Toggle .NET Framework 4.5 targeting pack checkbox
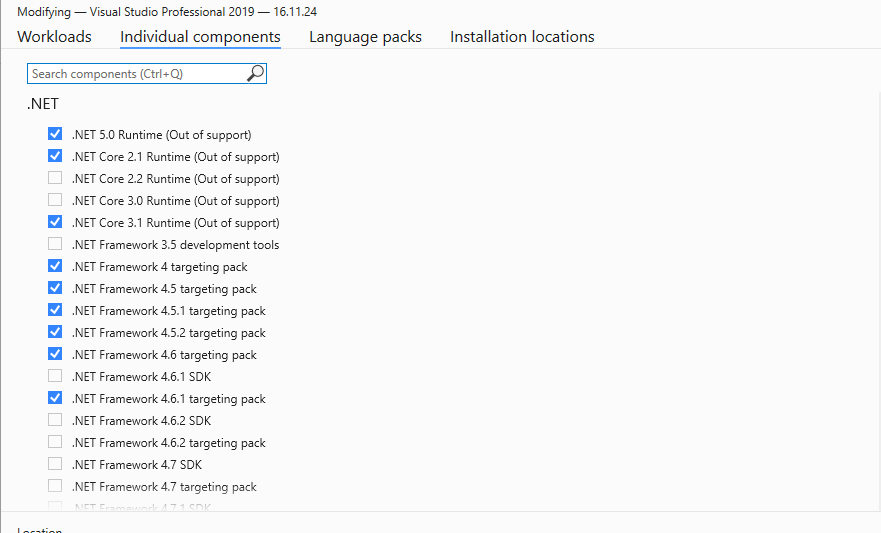881x533 pixels. pos(55,288)
